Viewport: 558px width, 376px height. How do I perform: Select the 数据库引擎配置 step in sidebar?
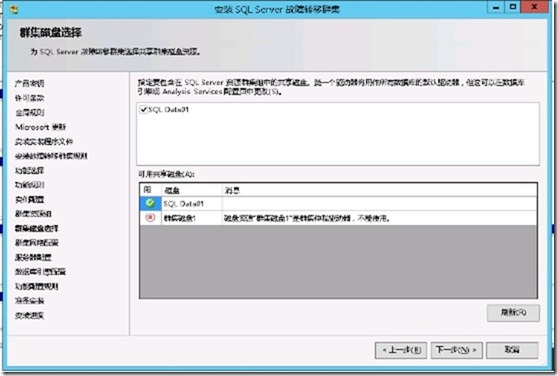[x=41, y=272]
